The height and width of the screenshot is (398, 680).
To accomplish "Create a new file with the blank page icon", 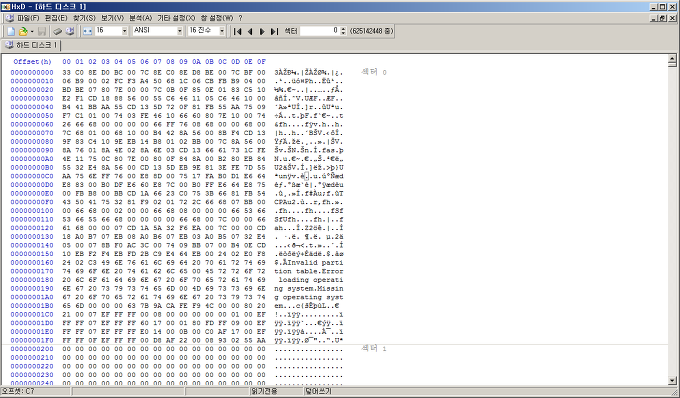I will coord(11,31).
